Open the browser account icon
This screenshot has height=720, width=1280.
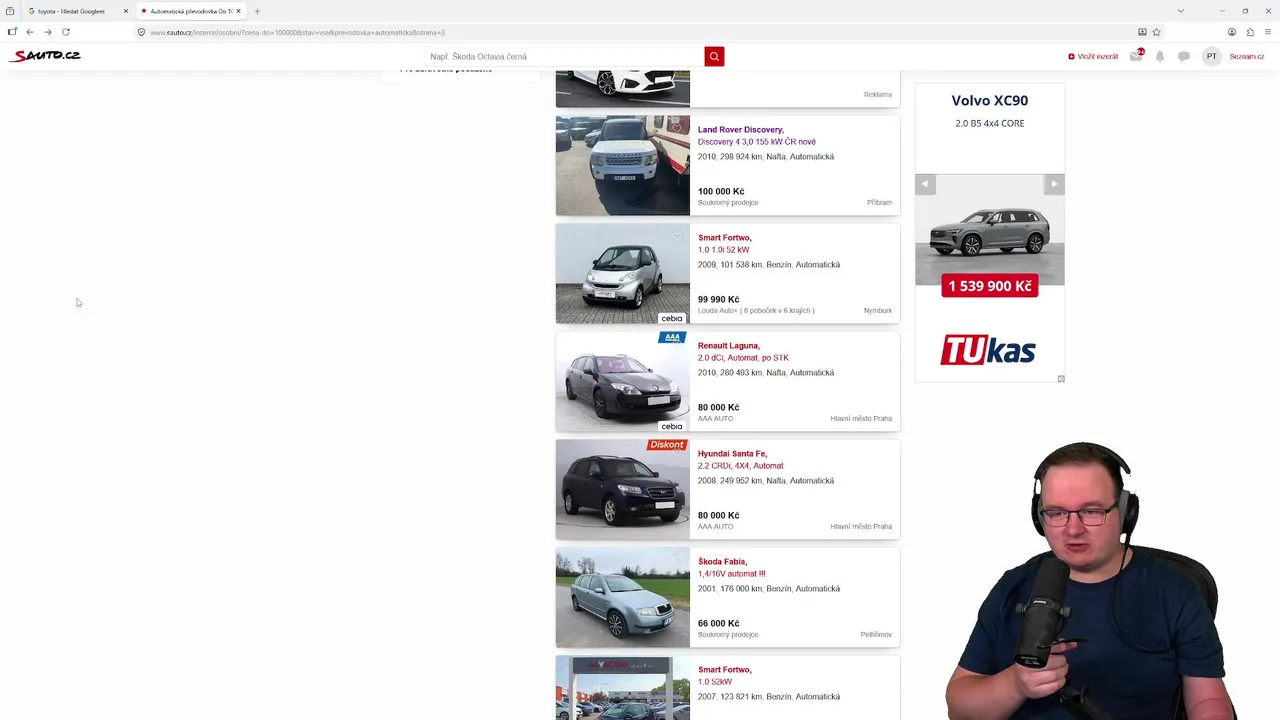[x=1232, y=32]
